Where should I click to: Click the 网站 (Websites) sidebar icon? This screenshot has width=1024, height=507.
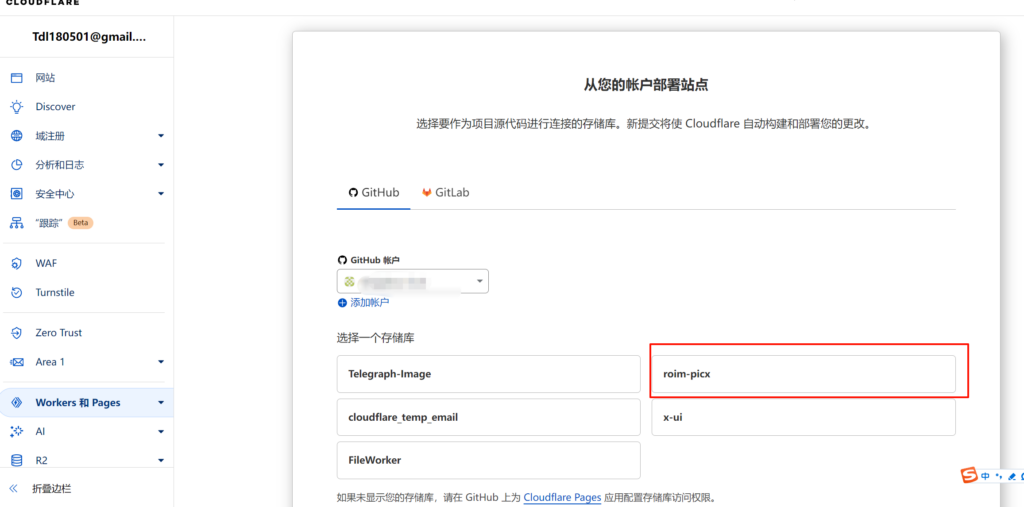click(16, 78)
